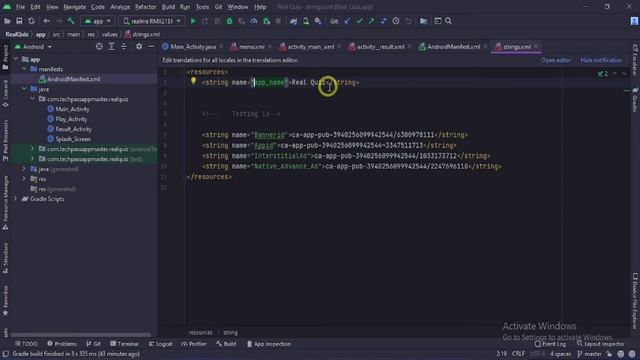Select Play_Activity class in tree
Screen dimensions: 640x360
click(x=71, y=119)
